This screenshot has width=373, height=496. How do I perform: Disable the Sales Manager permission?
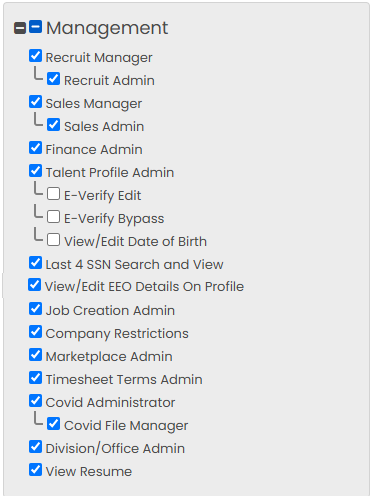pyautogui.click(x=35, y=102)
